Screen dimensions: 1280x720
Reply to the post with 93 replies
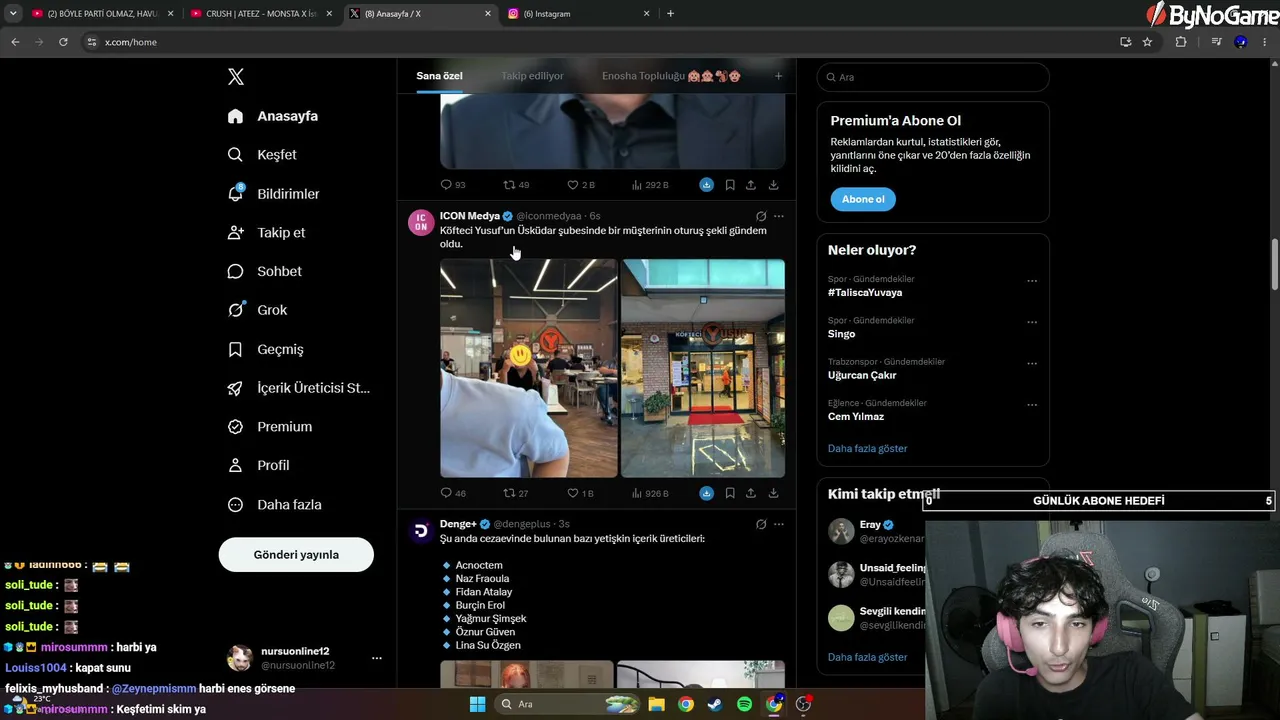446,185
